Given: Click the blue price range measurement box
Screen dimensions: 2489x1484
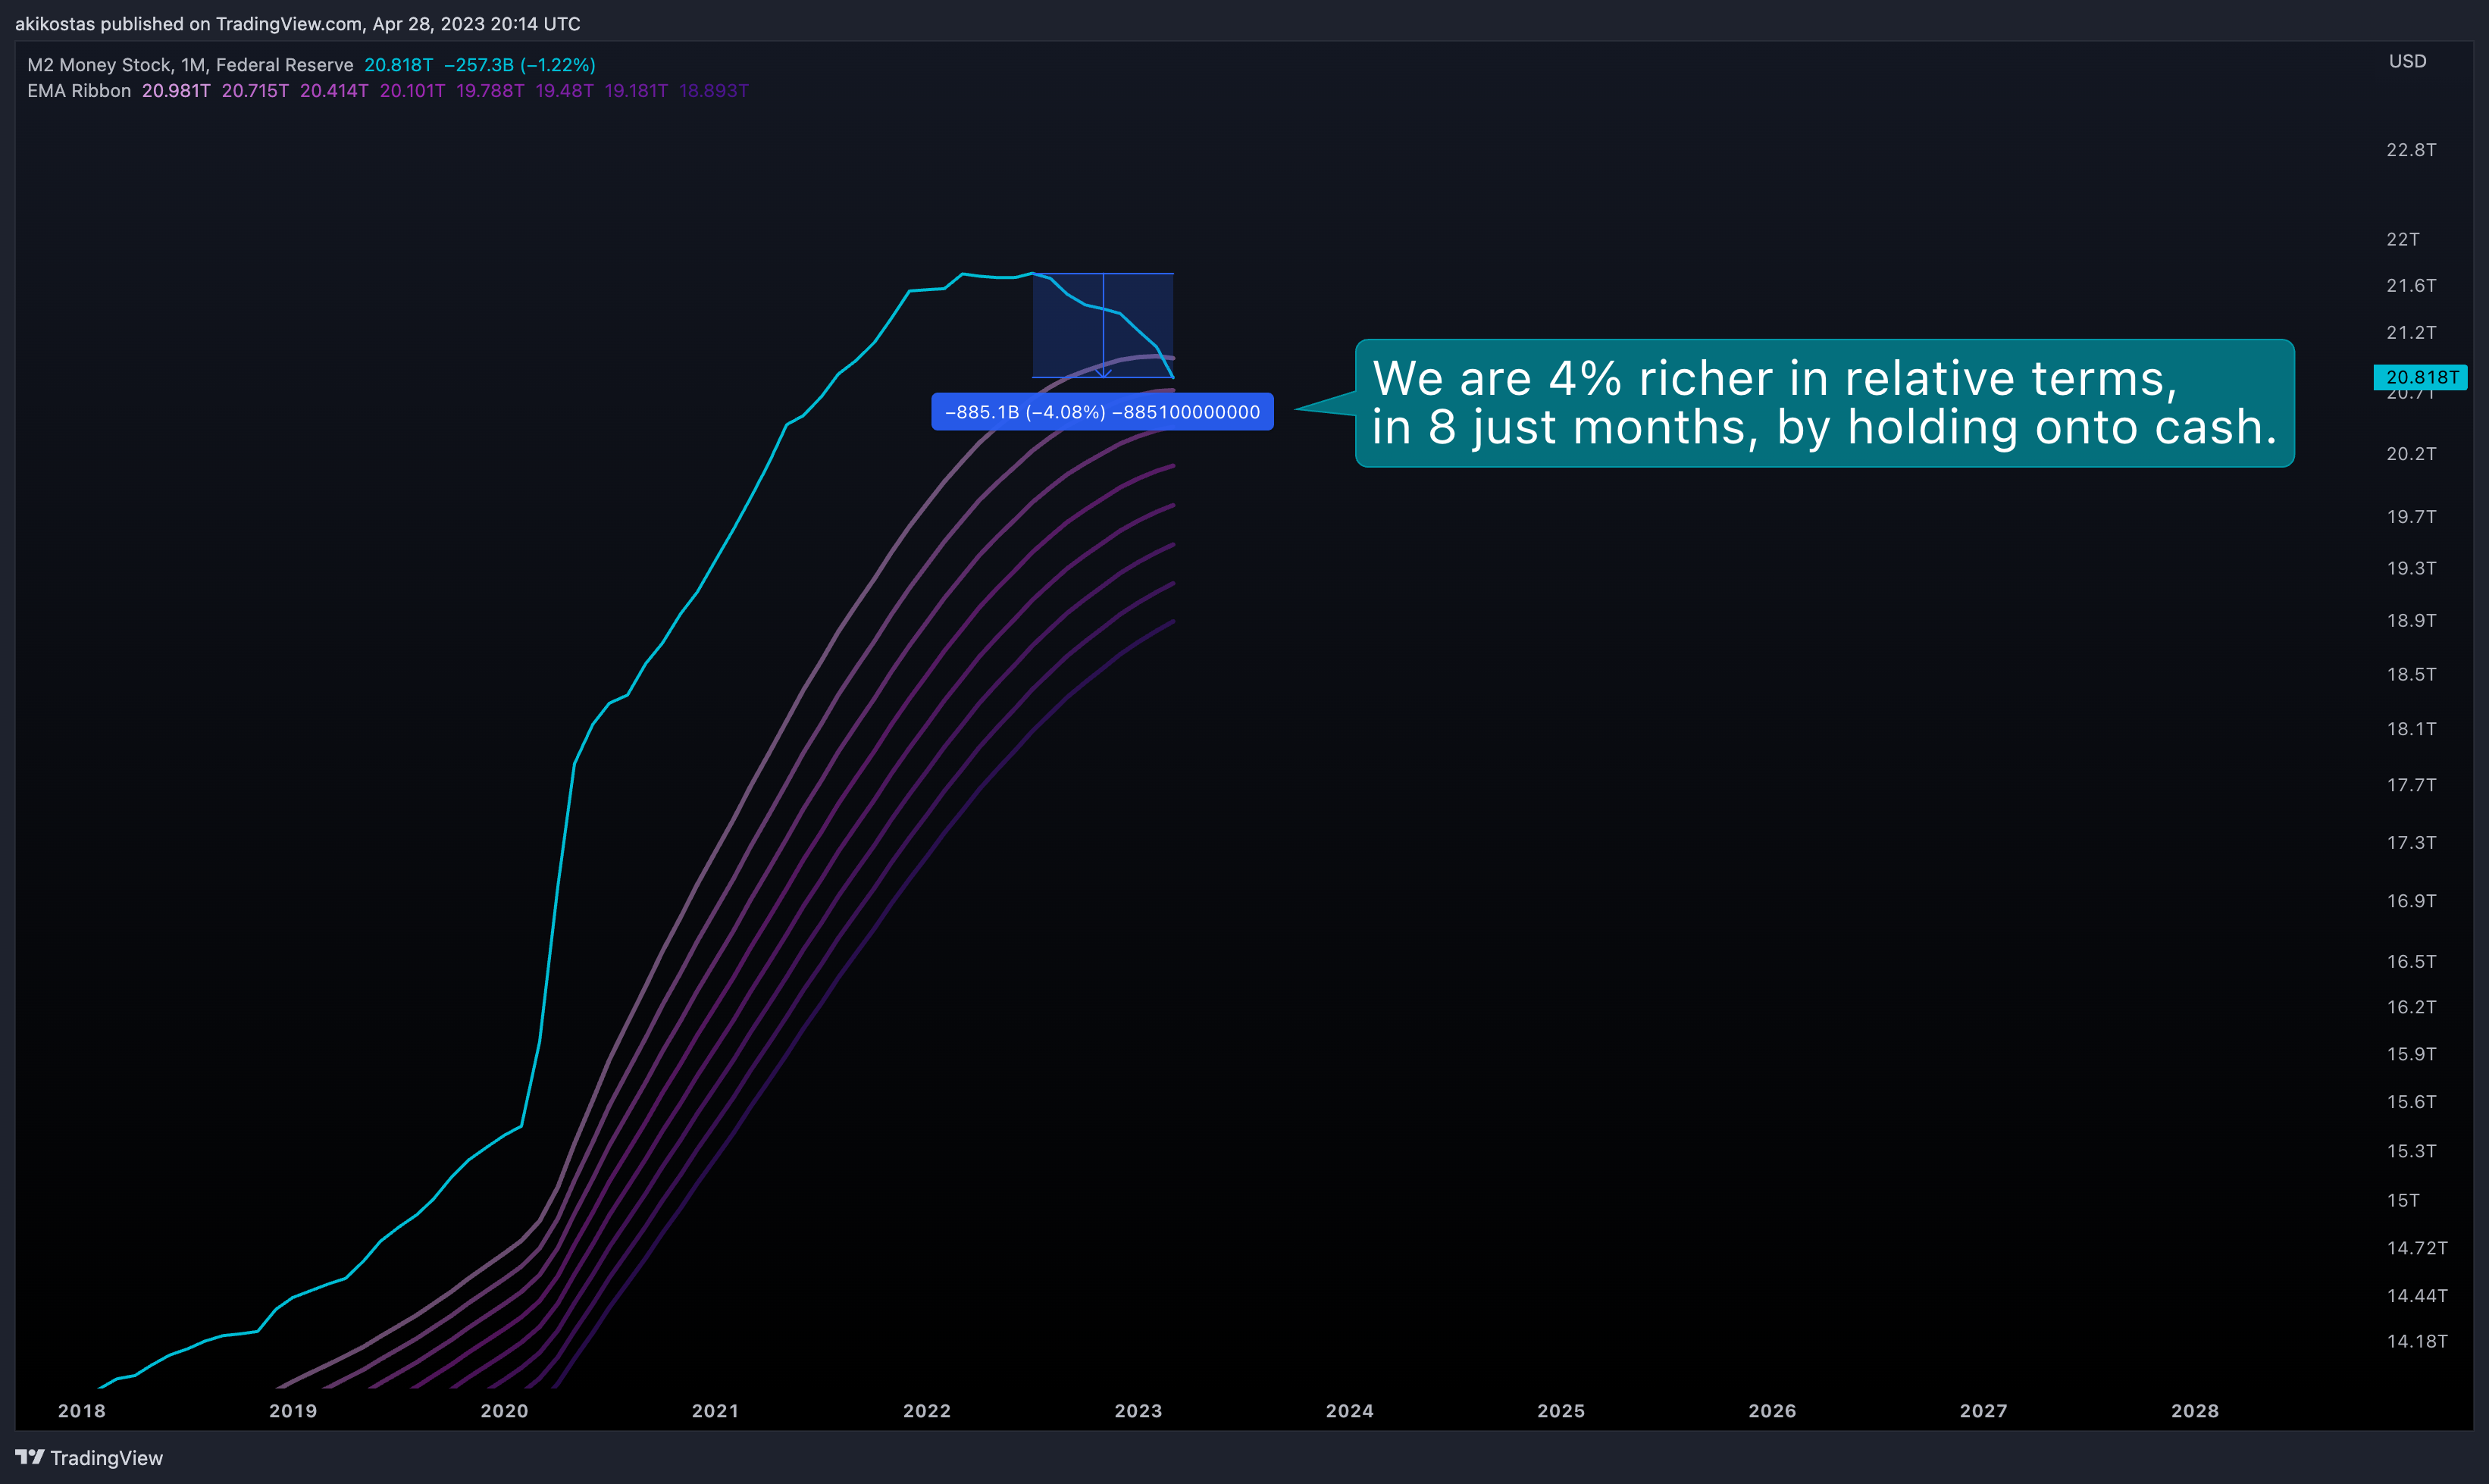Looking at the screenshot, I should [x=1103, y=325].
